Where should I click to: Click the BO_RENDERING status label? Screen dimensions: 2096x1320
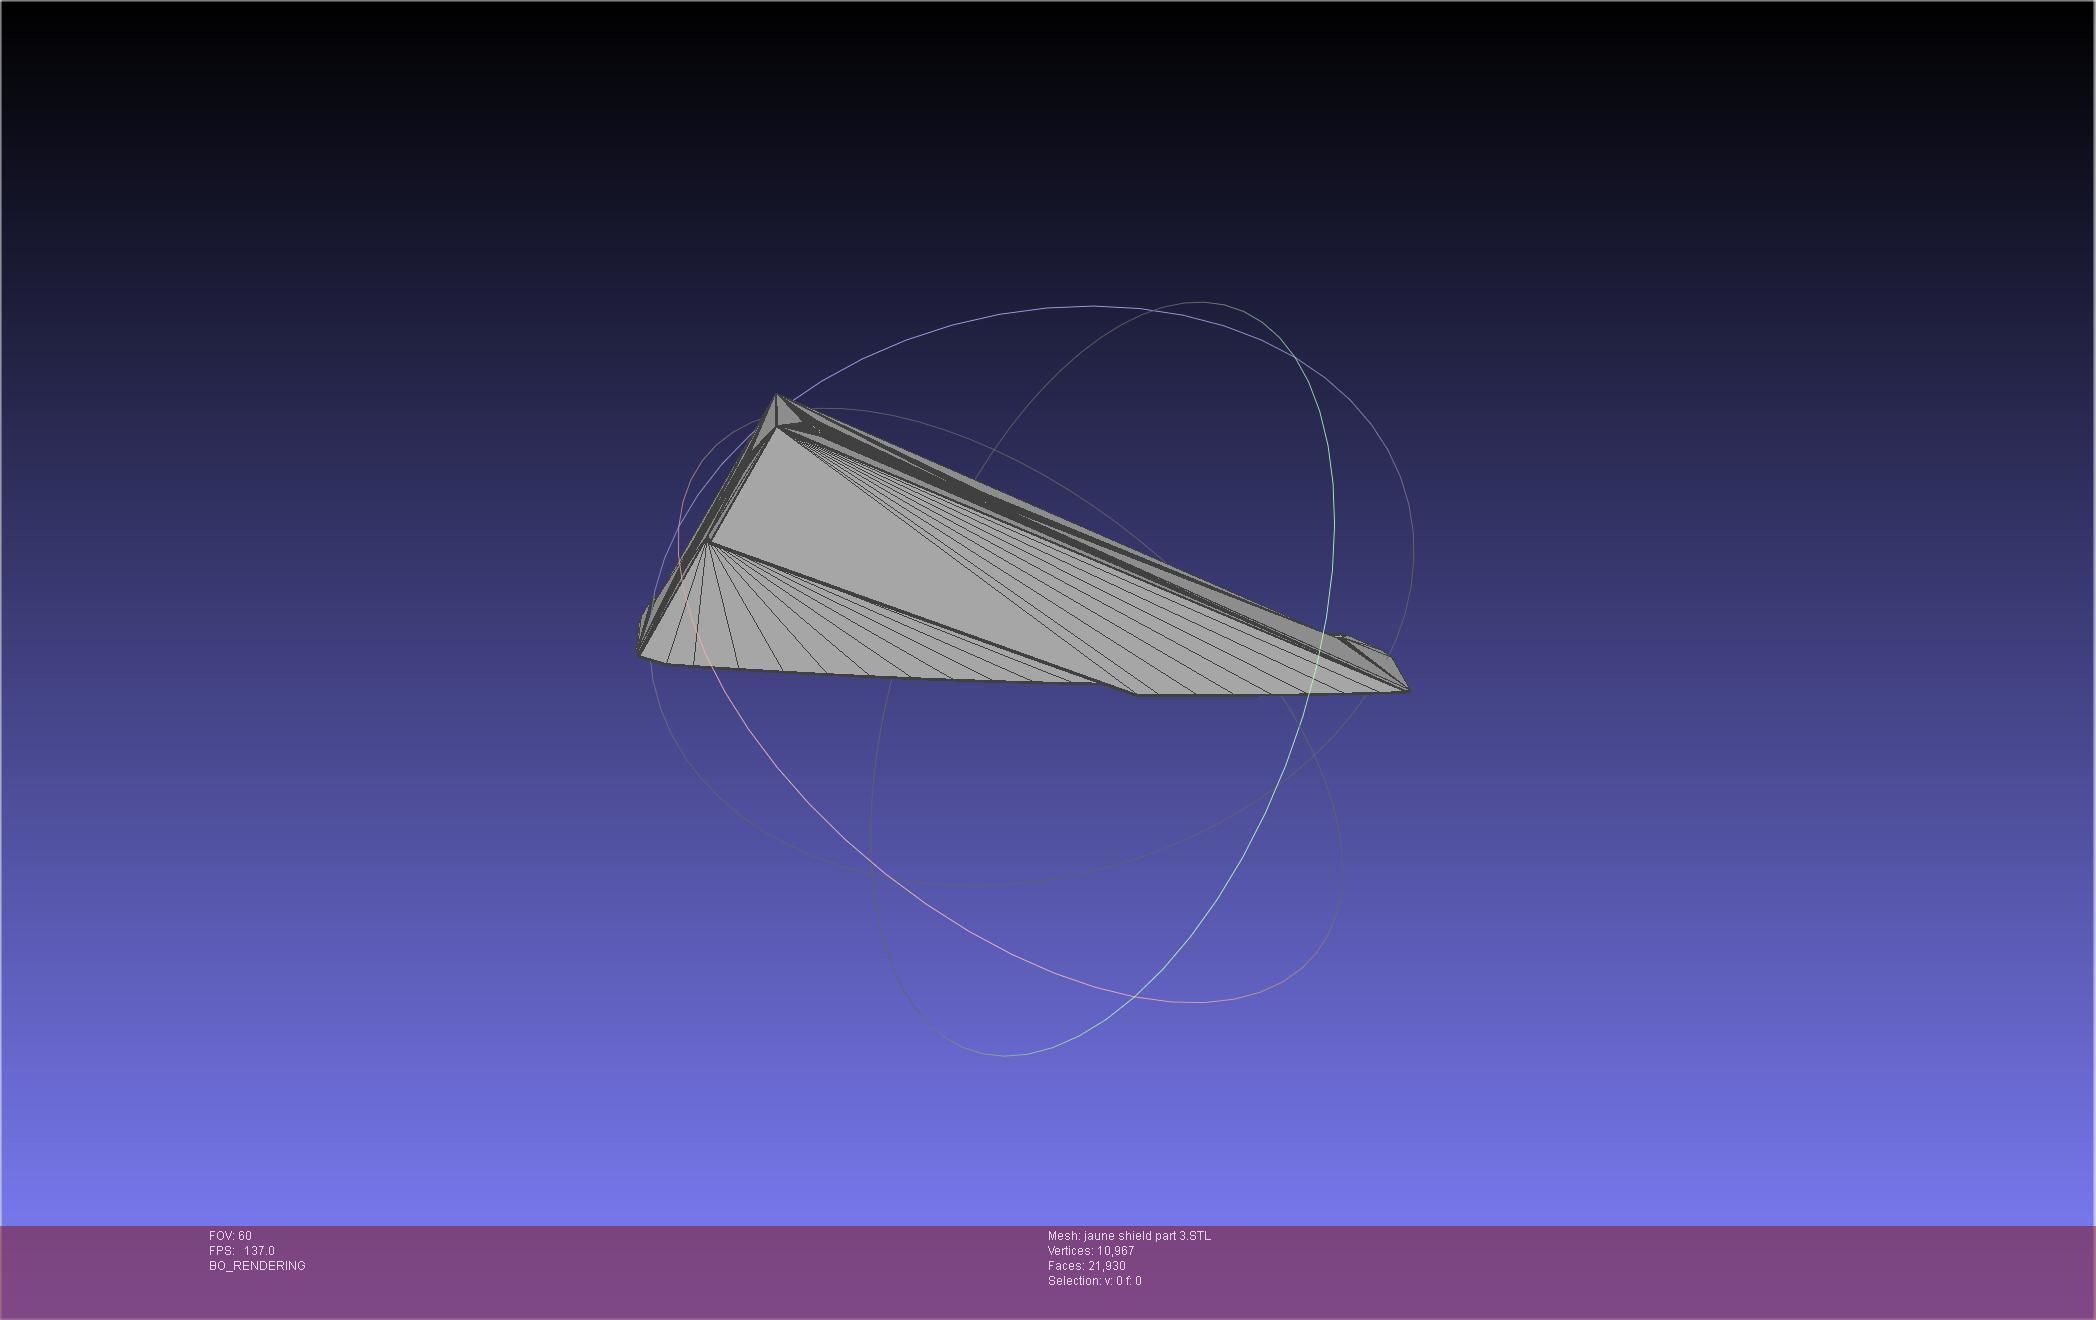[257, 1266]
